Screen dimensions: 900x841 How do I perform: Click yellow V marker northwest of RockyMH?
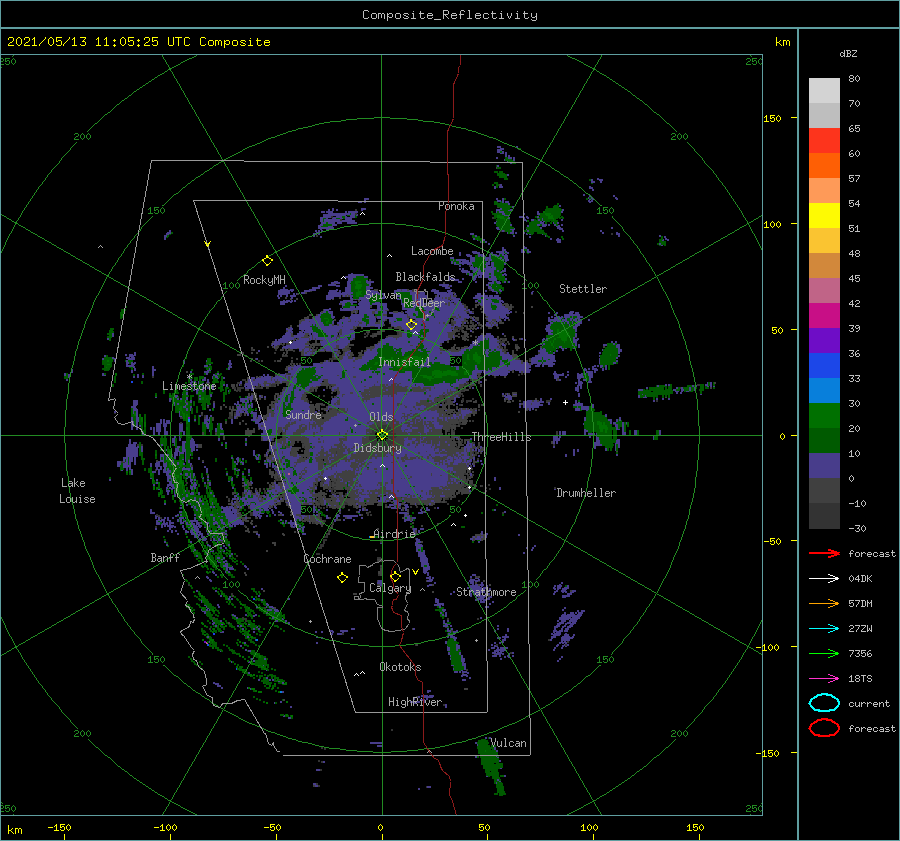pos(208,245)
